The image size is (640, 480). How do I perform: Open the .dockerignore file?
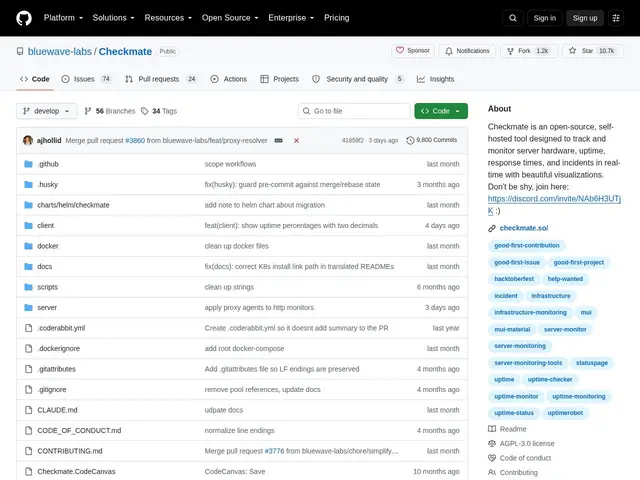[59, 348]
